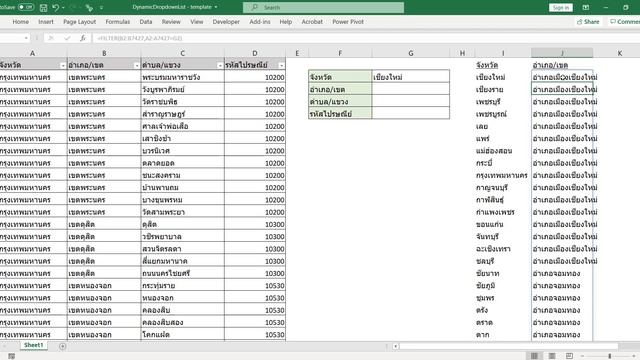Click cell ศาลเจ้าพ่อเสือ in column C

(x=182, y=126)
